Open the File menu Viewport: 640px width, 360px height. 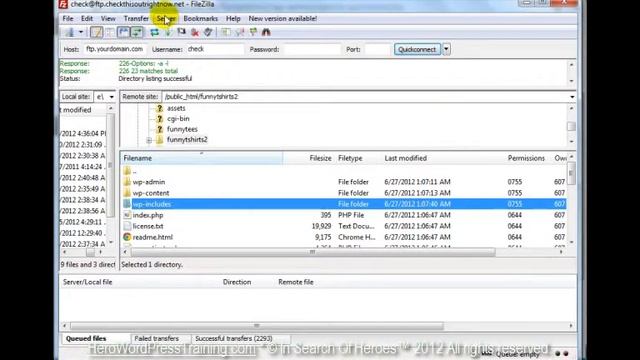click(68, 19)
